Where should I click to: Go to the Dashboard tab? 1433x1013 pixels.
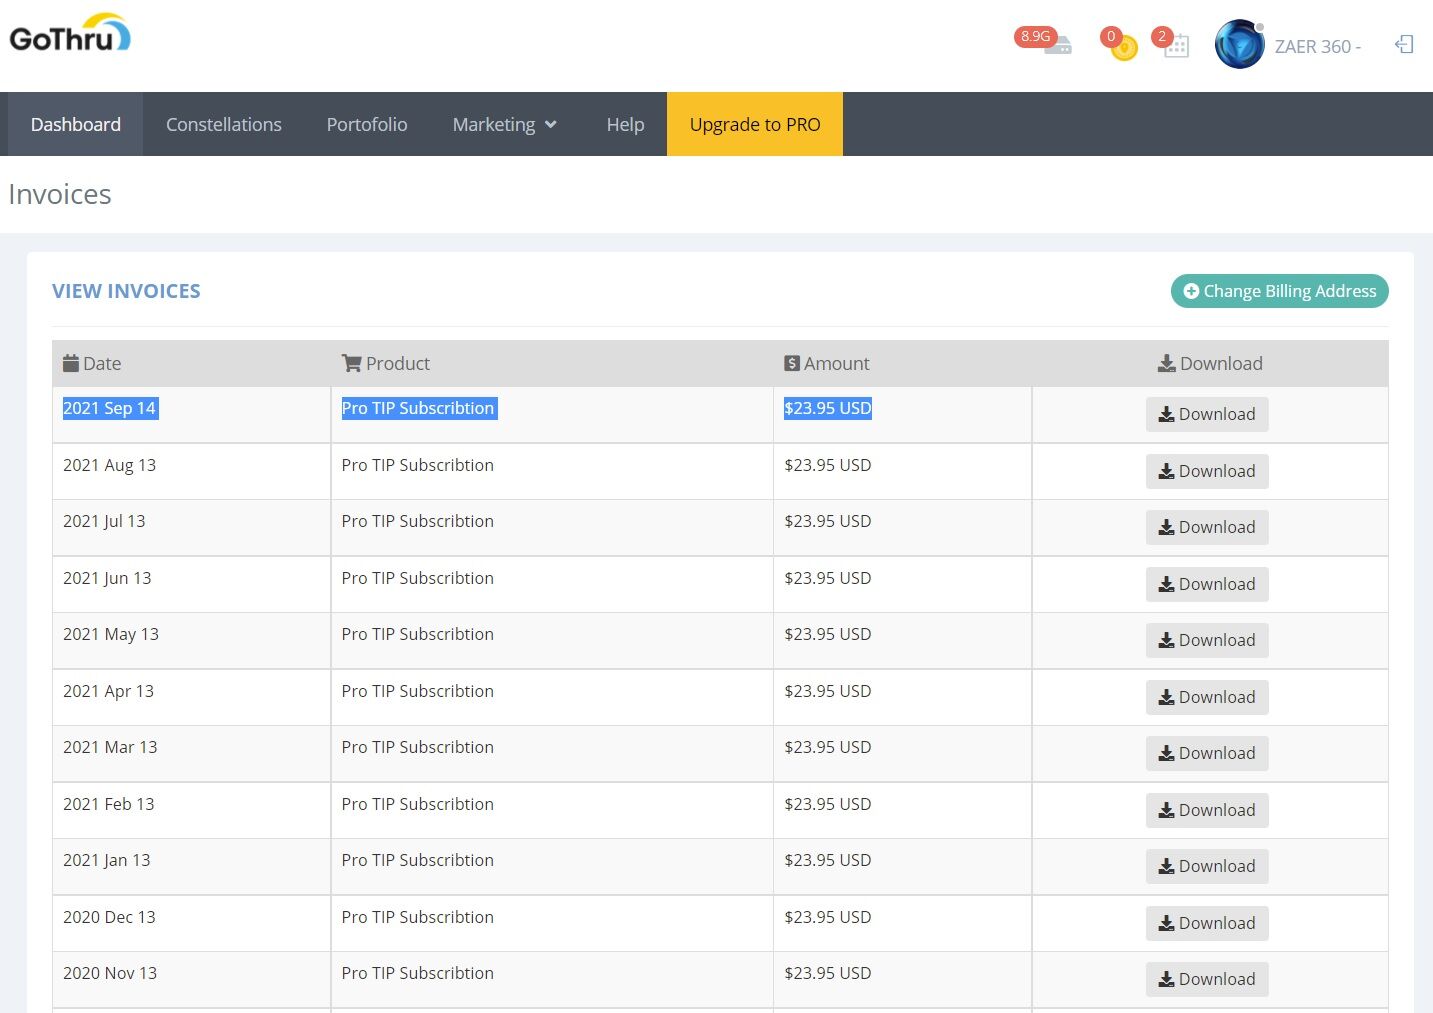76,124
